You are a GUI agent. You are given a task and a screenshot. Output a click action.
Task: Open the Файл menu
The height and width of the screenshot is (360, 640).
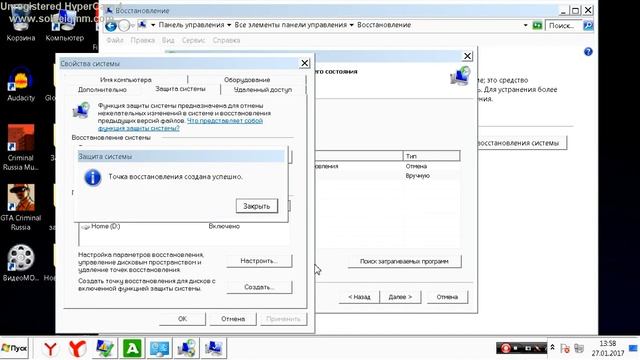115,40
